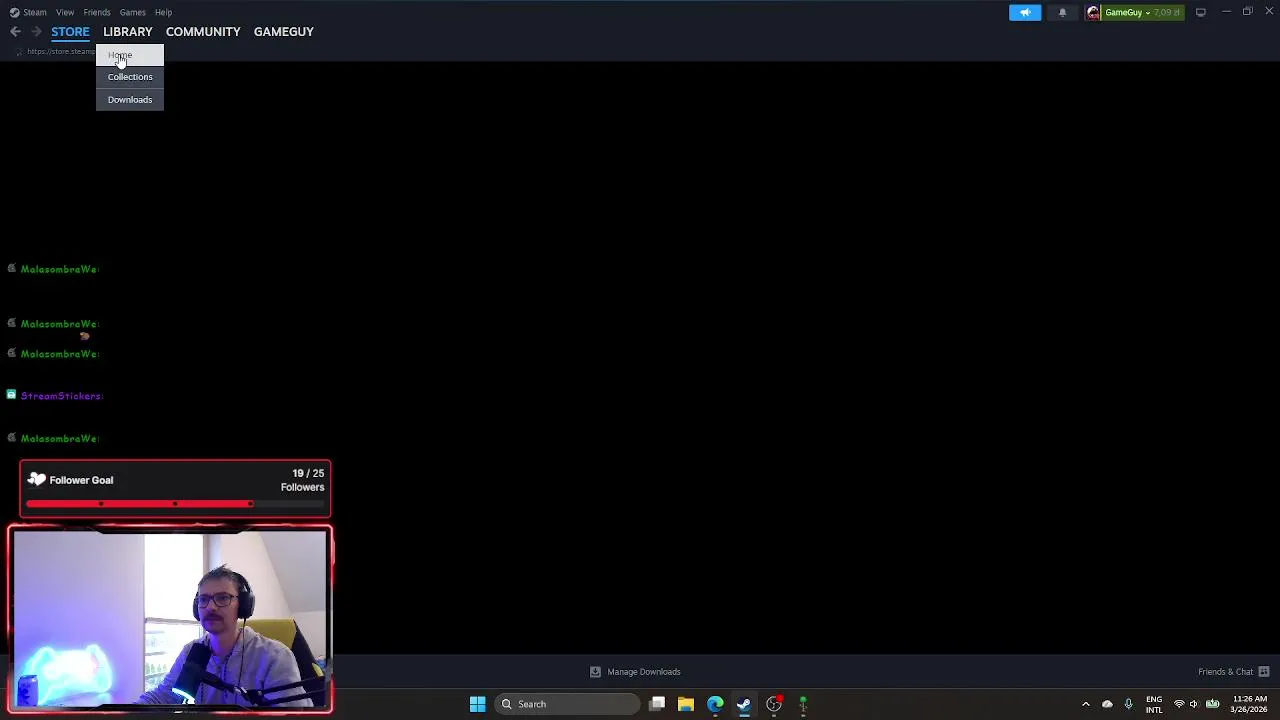Screen dimensions: 1280x720
Task: Switch to the STORE tab
Action: point(70,32)
